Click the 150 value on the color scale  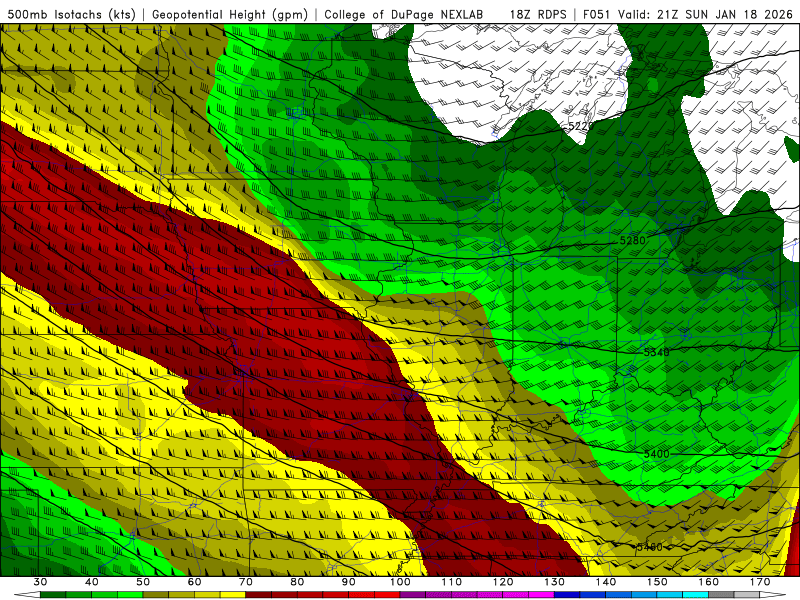[x=657, y=582]
